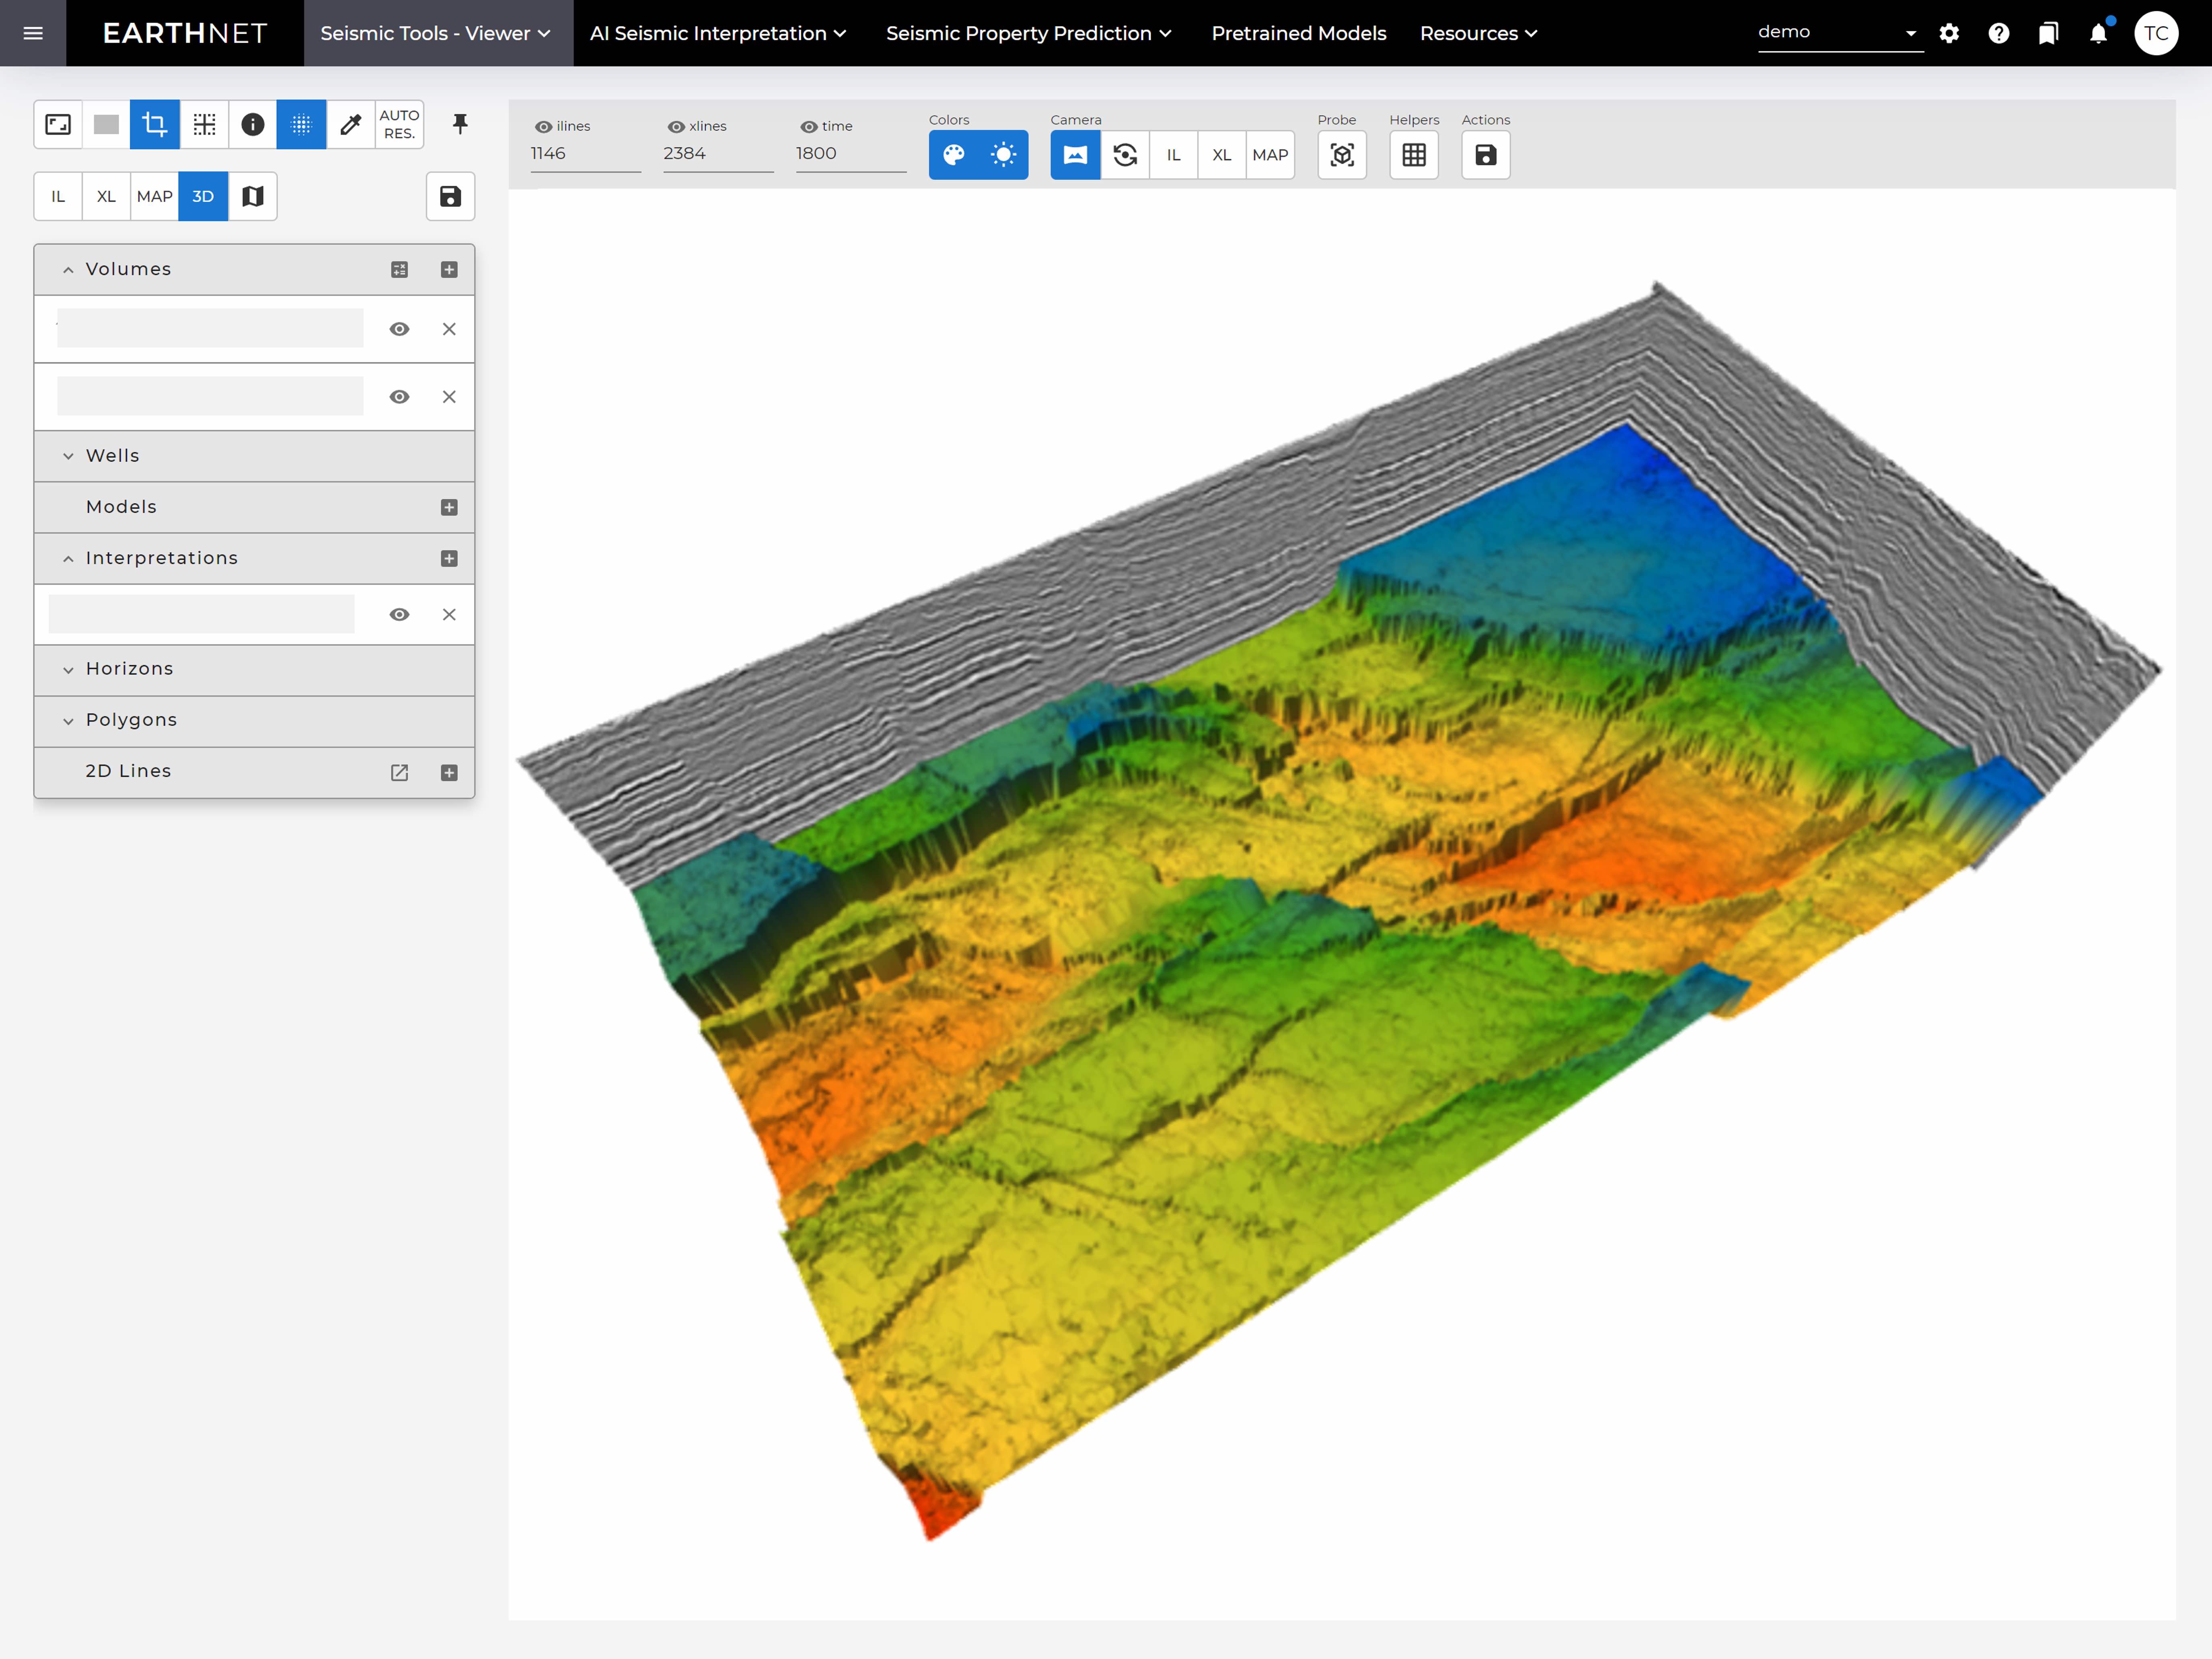Open the help question-mark icon

pos(1999,33)
